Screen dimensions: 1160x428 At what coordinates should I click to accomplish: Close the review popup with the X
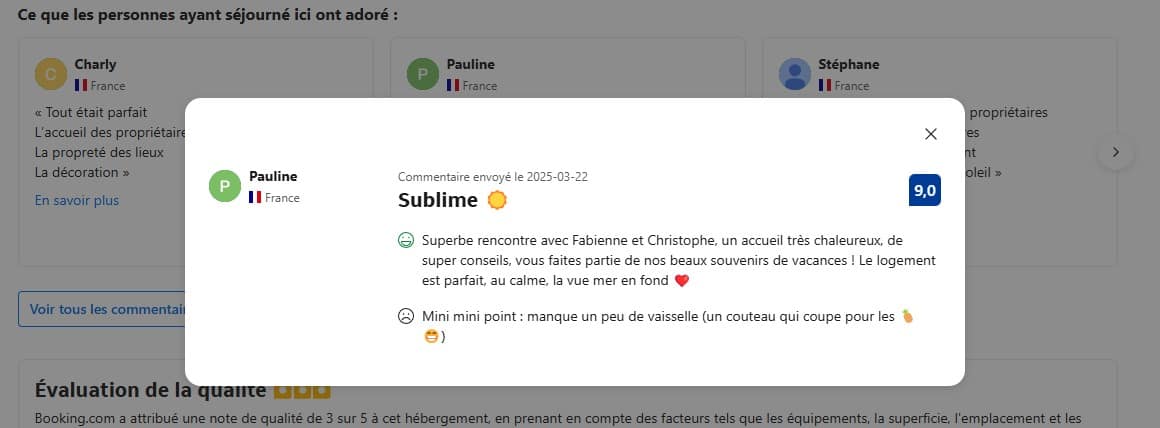[x=931, y=134]
